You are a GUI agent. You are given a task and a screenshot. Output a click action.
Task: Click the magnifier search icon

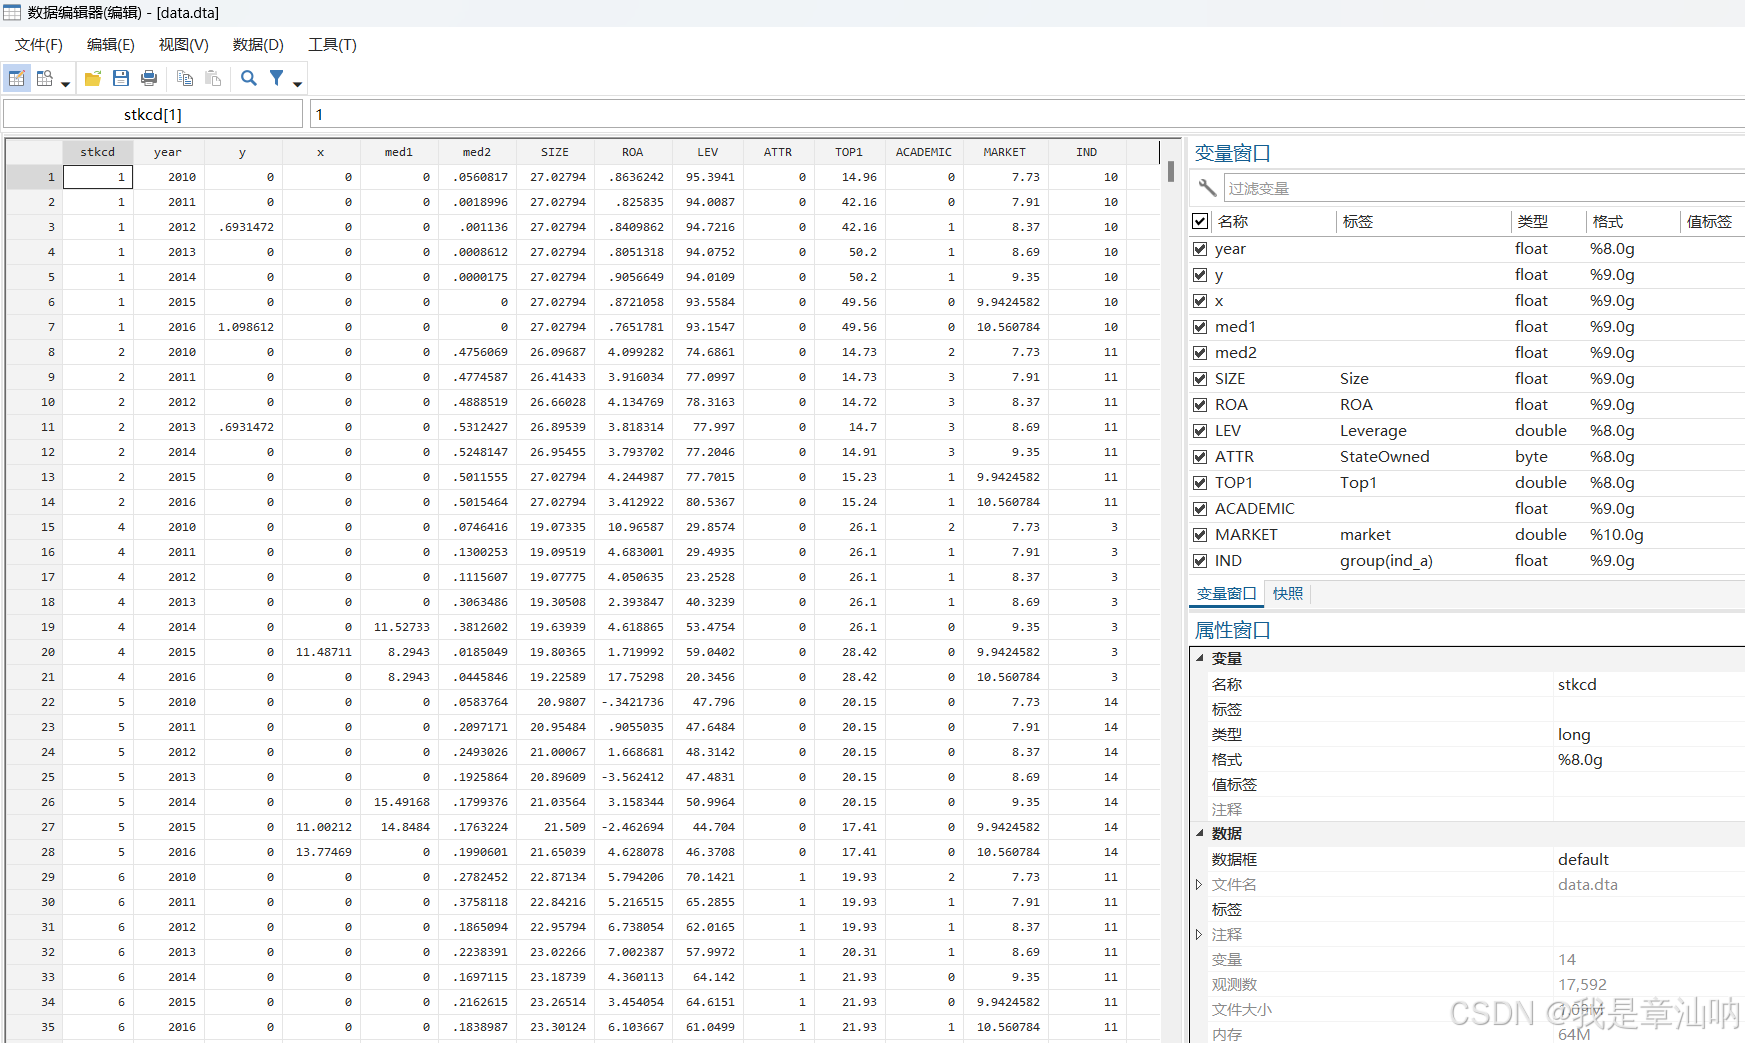249,78
